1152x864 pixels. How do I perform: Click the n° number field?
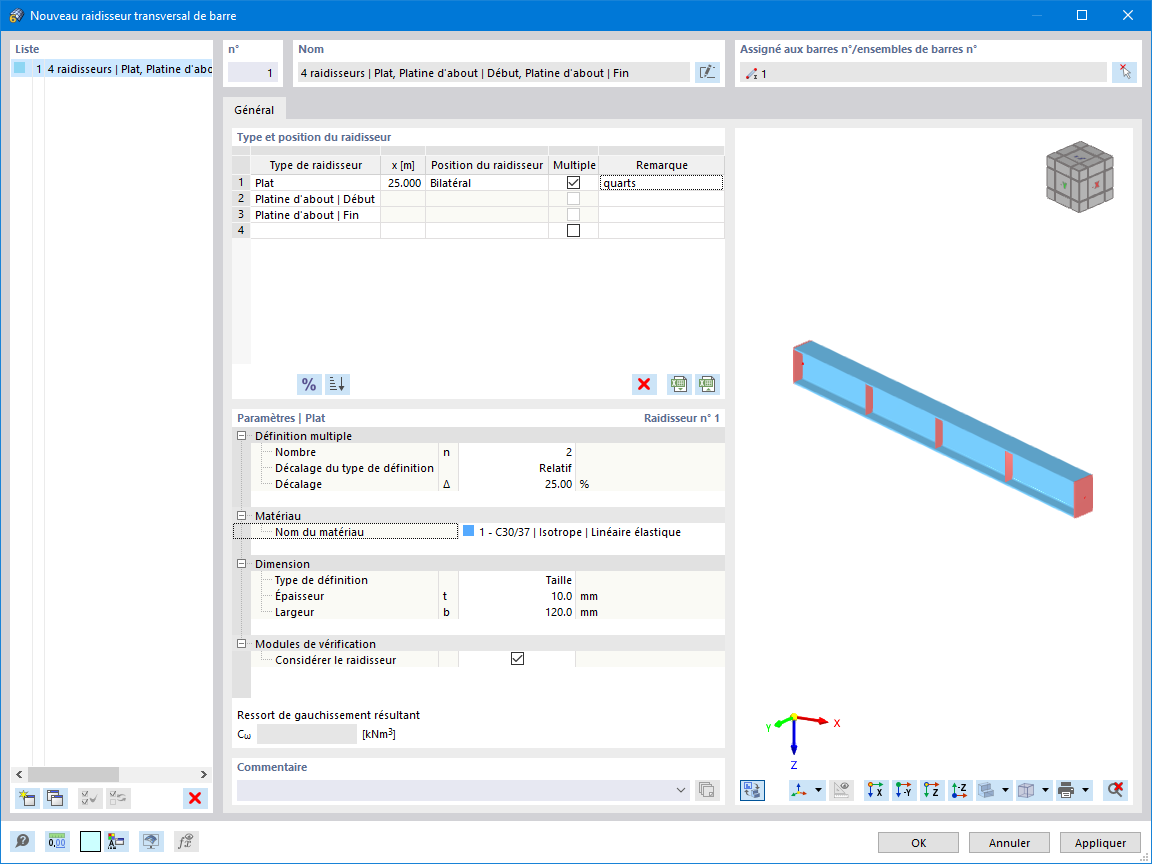coord(253,73)
